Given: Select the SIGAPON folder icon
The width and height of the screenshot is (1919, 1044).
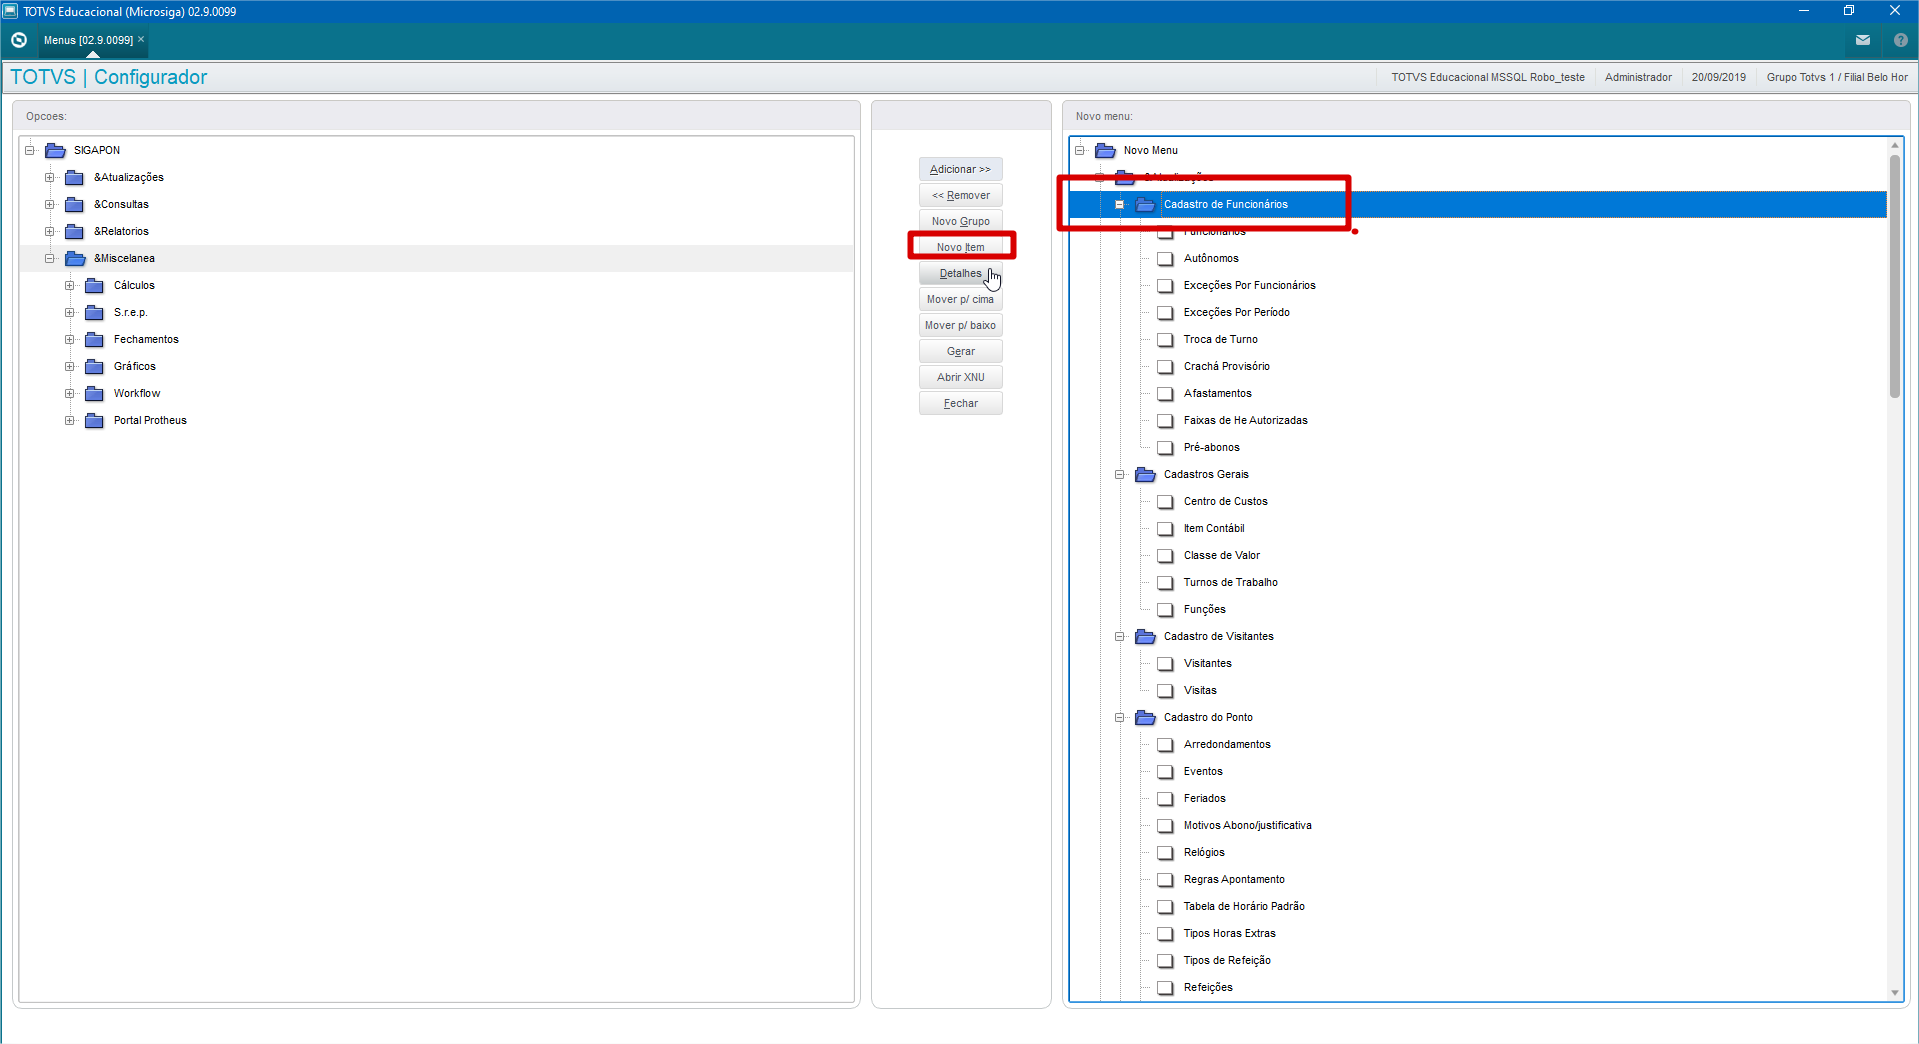Looking at the screenshot, I should click(x=55, y=150).
